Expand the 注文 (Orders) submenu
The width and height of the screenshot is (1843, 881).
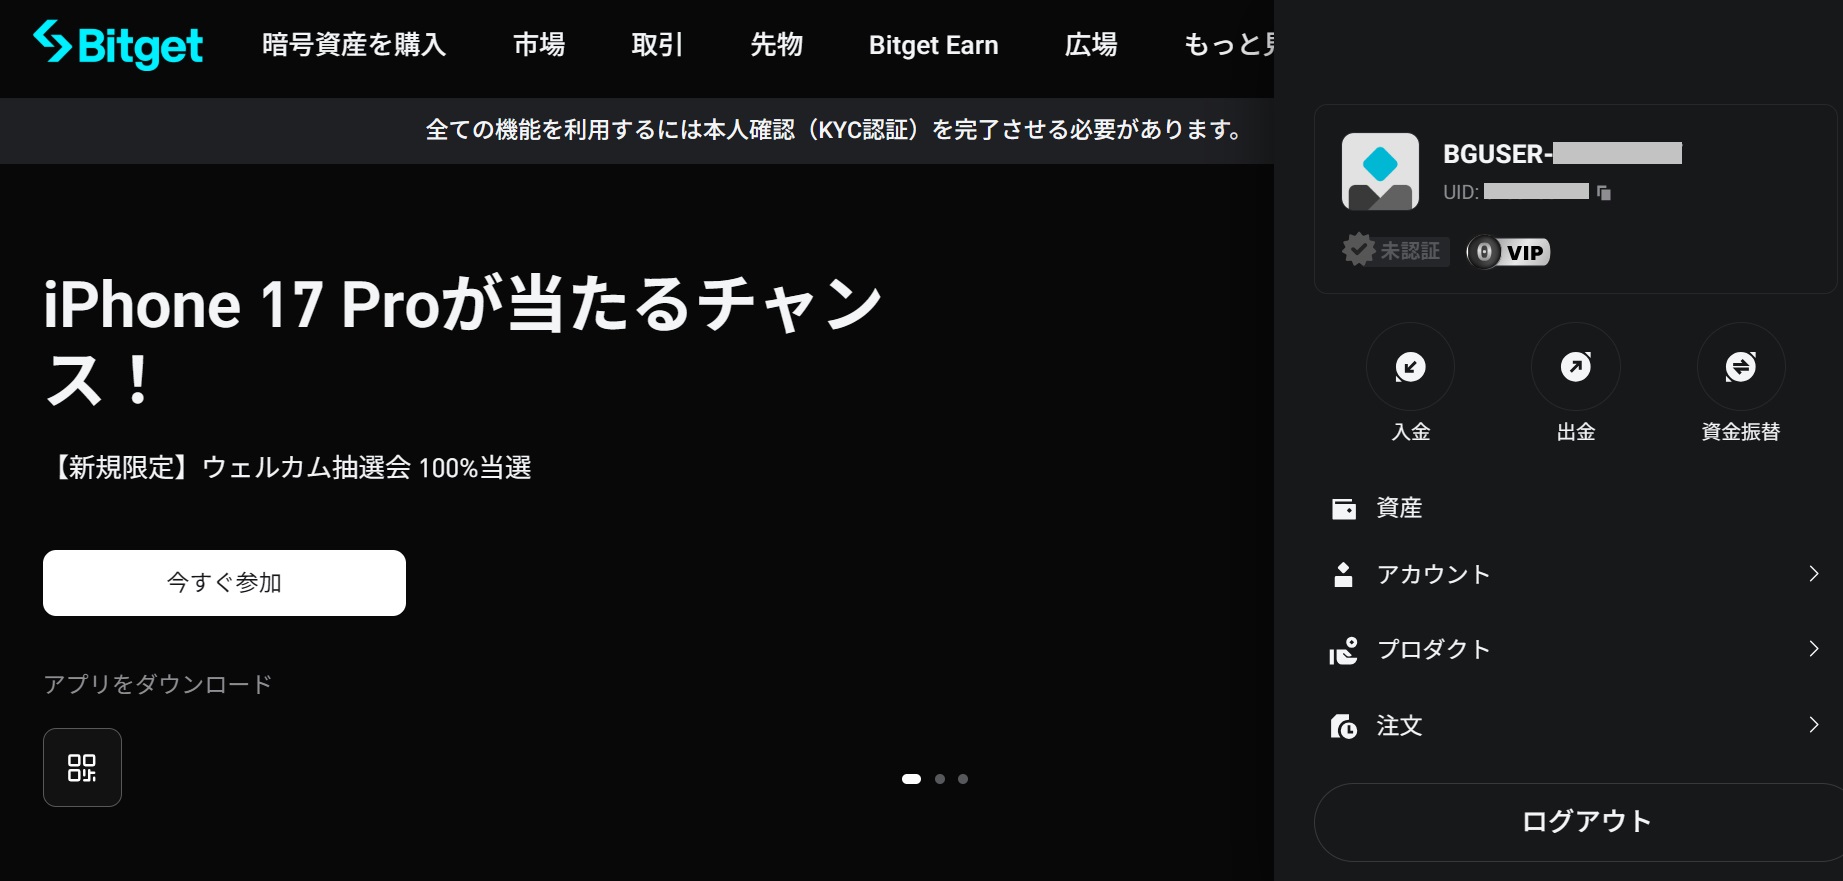1574,725
